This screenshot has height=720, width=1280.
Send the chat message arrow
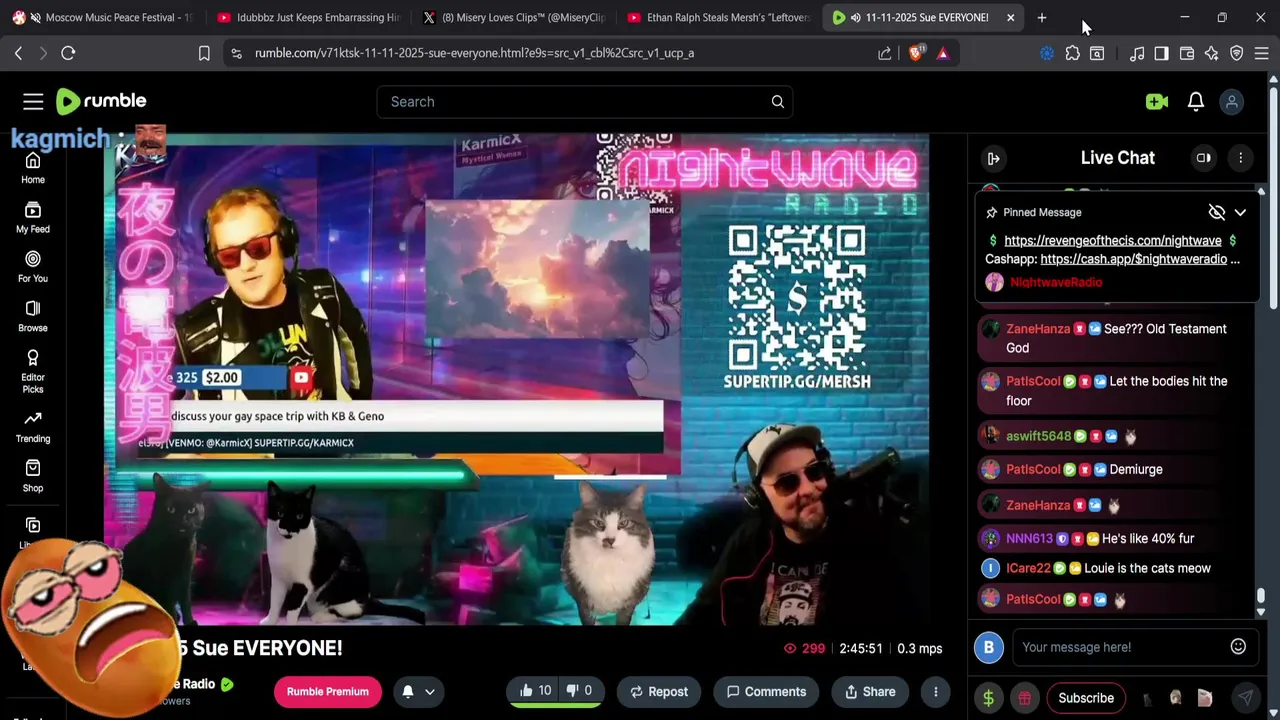[x=1244, y=698]
